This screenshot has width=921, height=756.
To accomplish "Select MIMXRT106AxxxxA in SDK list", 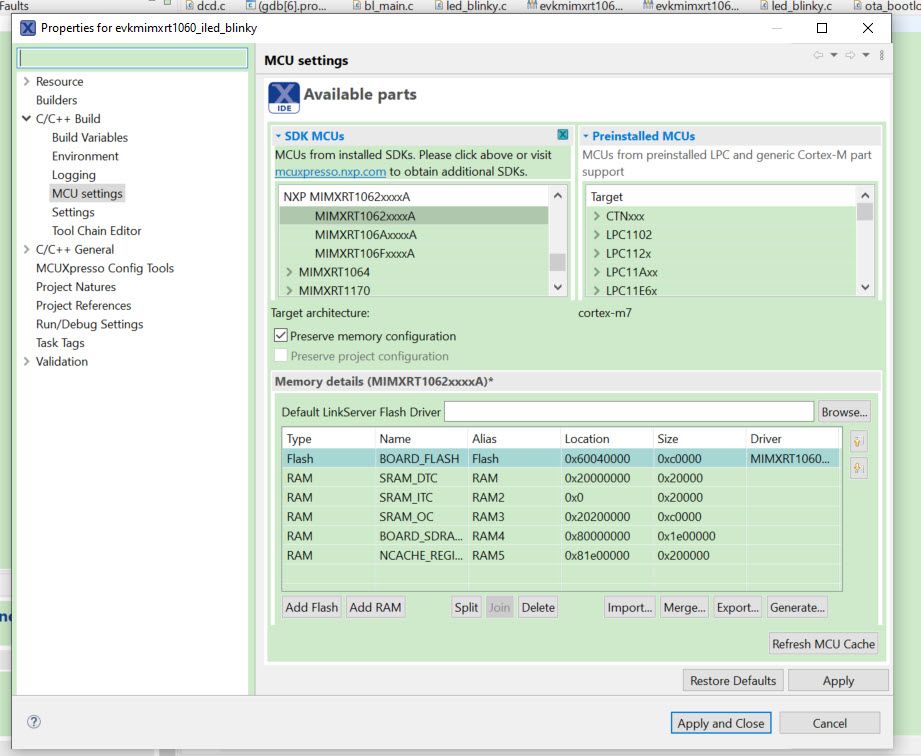I will [x=365, y=234].
